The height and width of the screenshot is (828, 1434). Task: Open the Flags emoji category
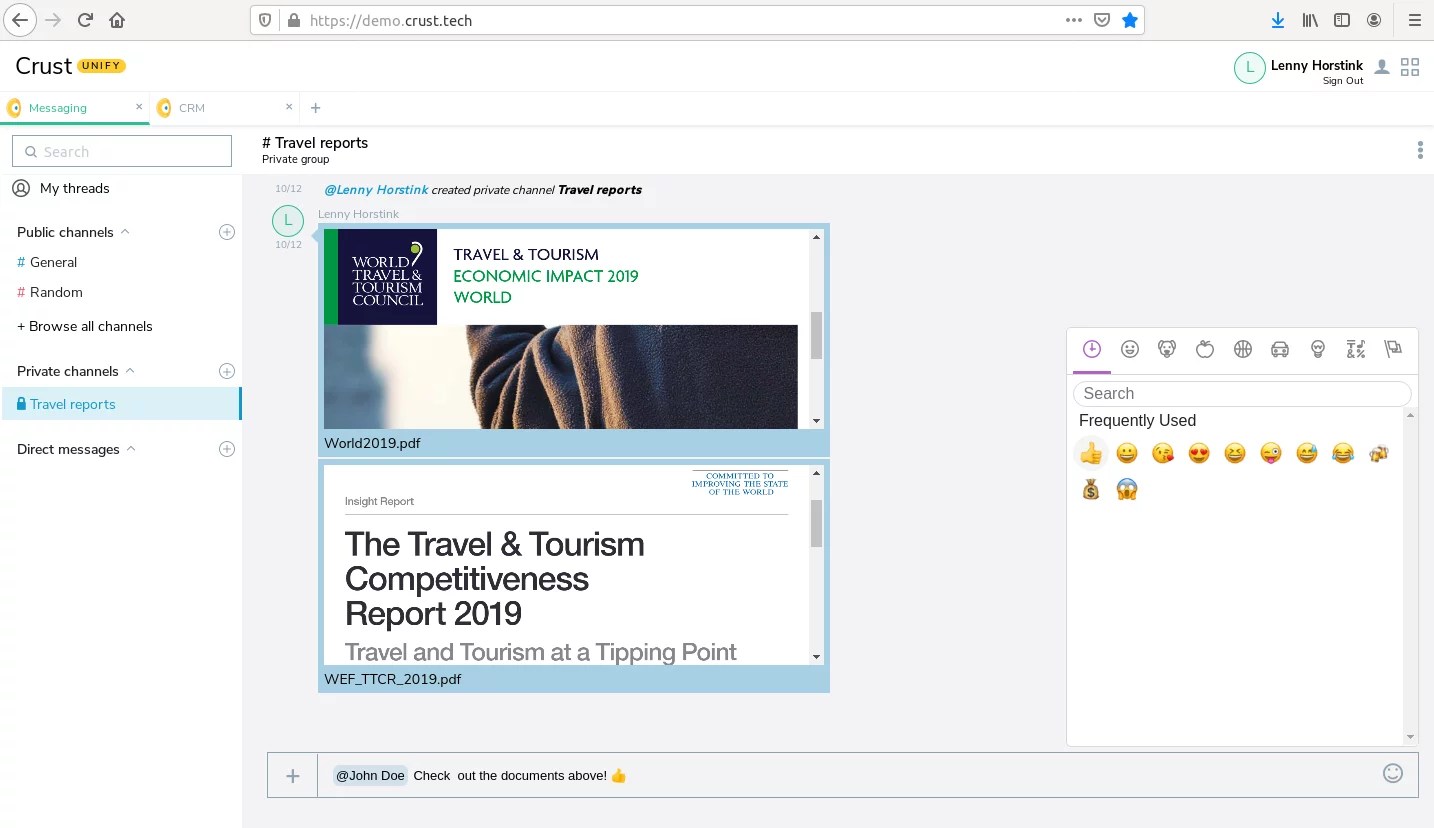(1393, 349)
